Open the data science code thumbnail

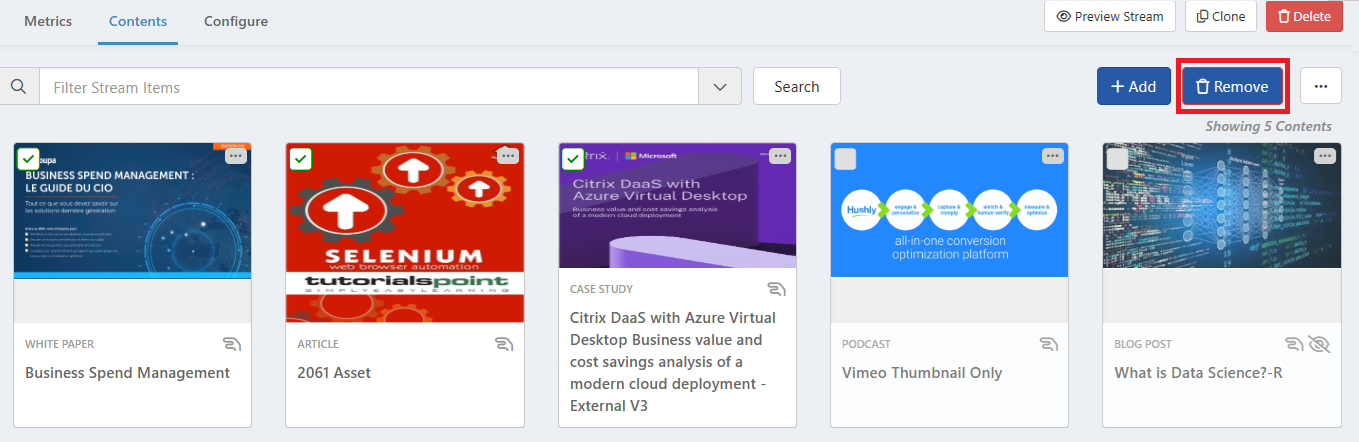1222,205
